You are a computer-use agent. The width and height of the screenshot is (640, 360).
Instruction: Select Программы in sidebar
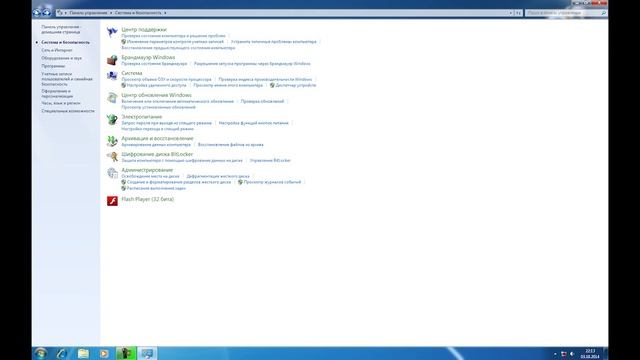tap(53, 66)
